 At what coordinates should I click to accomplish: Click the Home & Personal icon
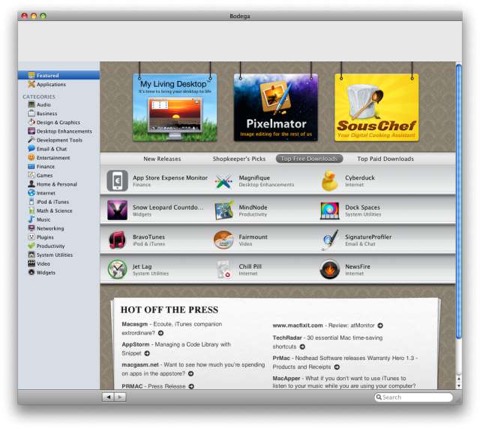pyautogui.click(x=31, y=184)
